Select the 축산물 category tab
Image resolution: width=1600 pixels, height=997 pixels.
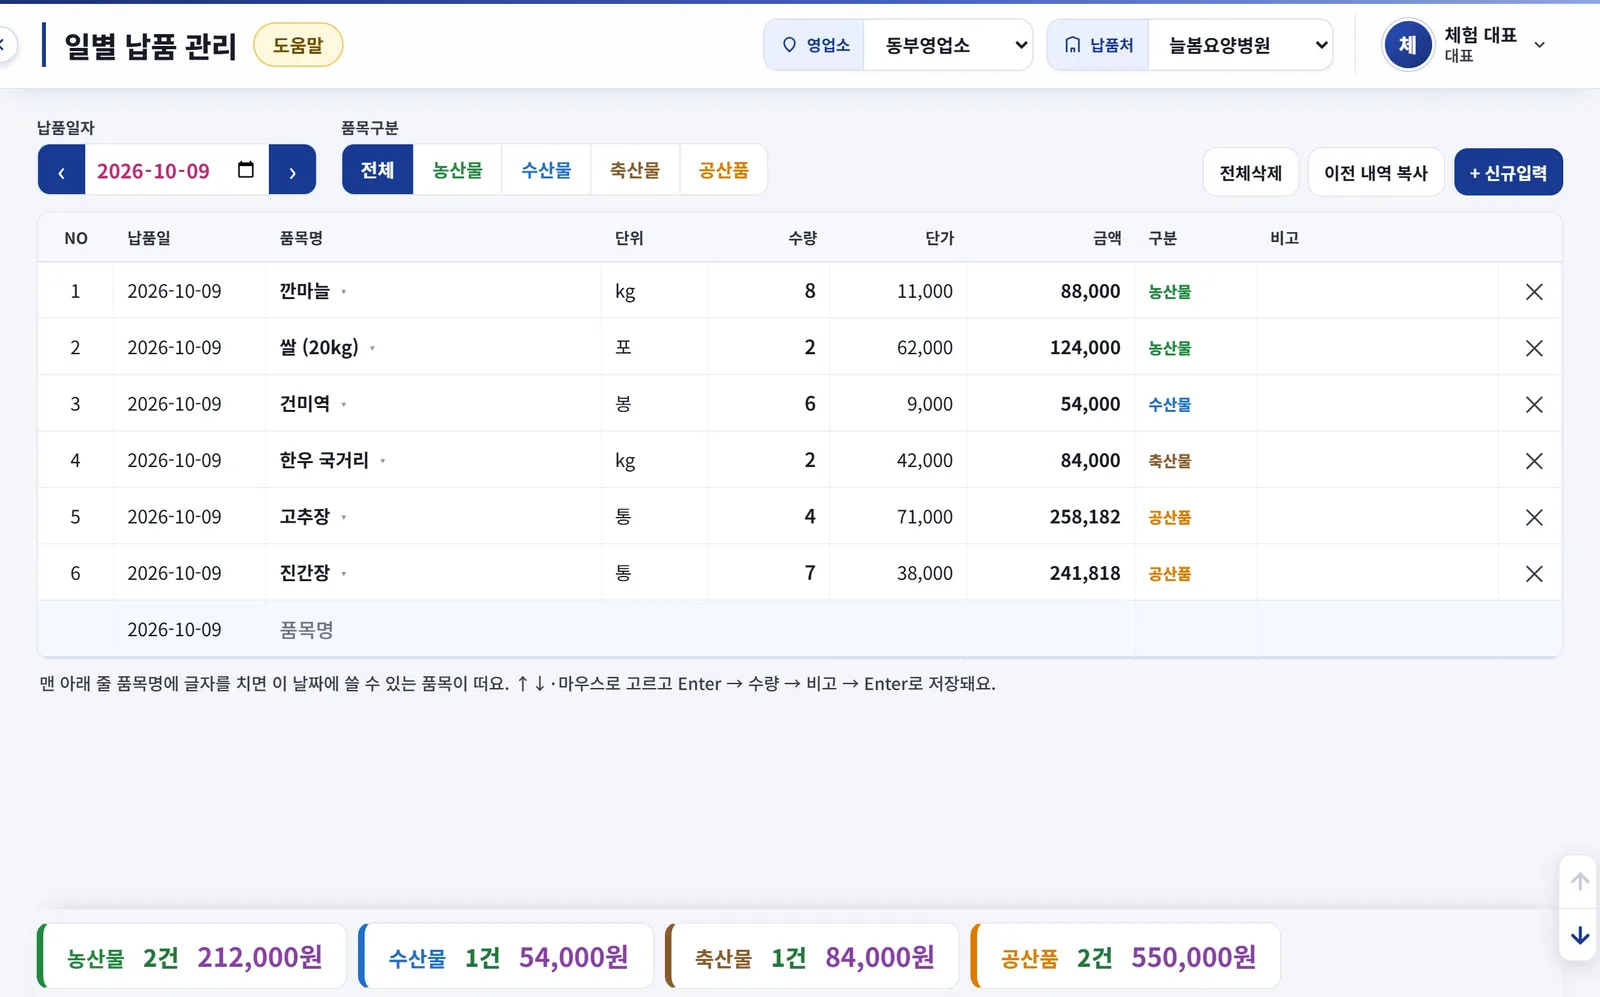tap(635, 170)
